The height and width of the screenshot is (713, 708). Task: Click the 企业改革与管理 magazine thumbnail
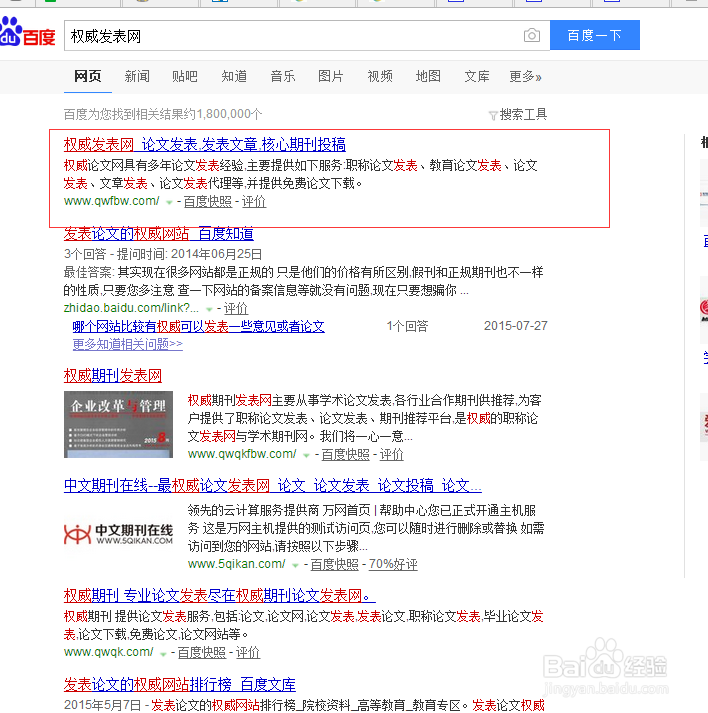(118, 424)
